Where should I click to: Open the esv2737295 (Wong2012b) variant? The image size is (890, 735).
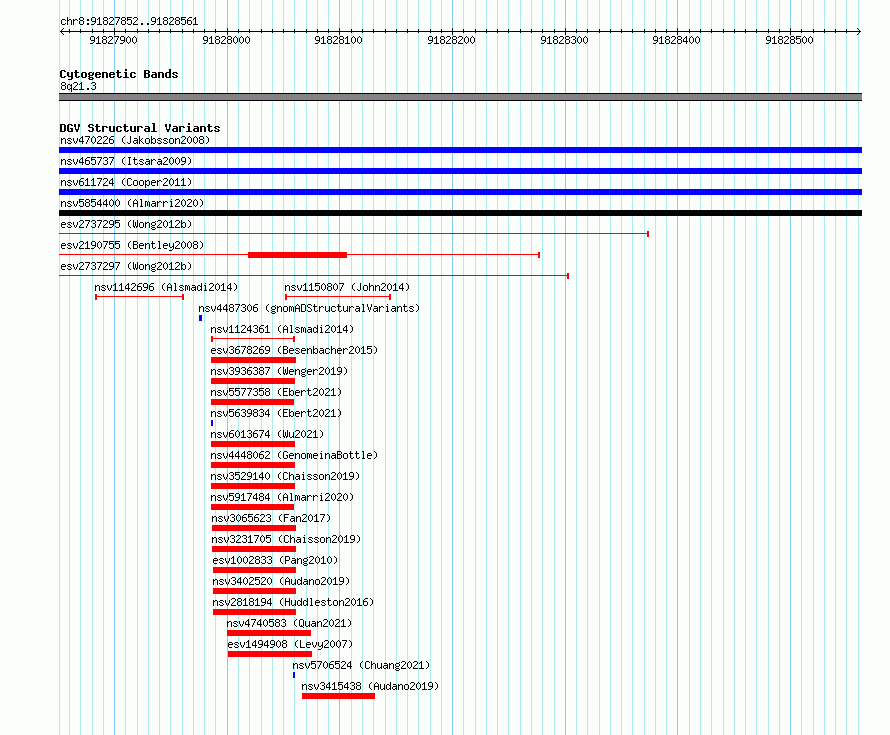[x=126, y=224]
